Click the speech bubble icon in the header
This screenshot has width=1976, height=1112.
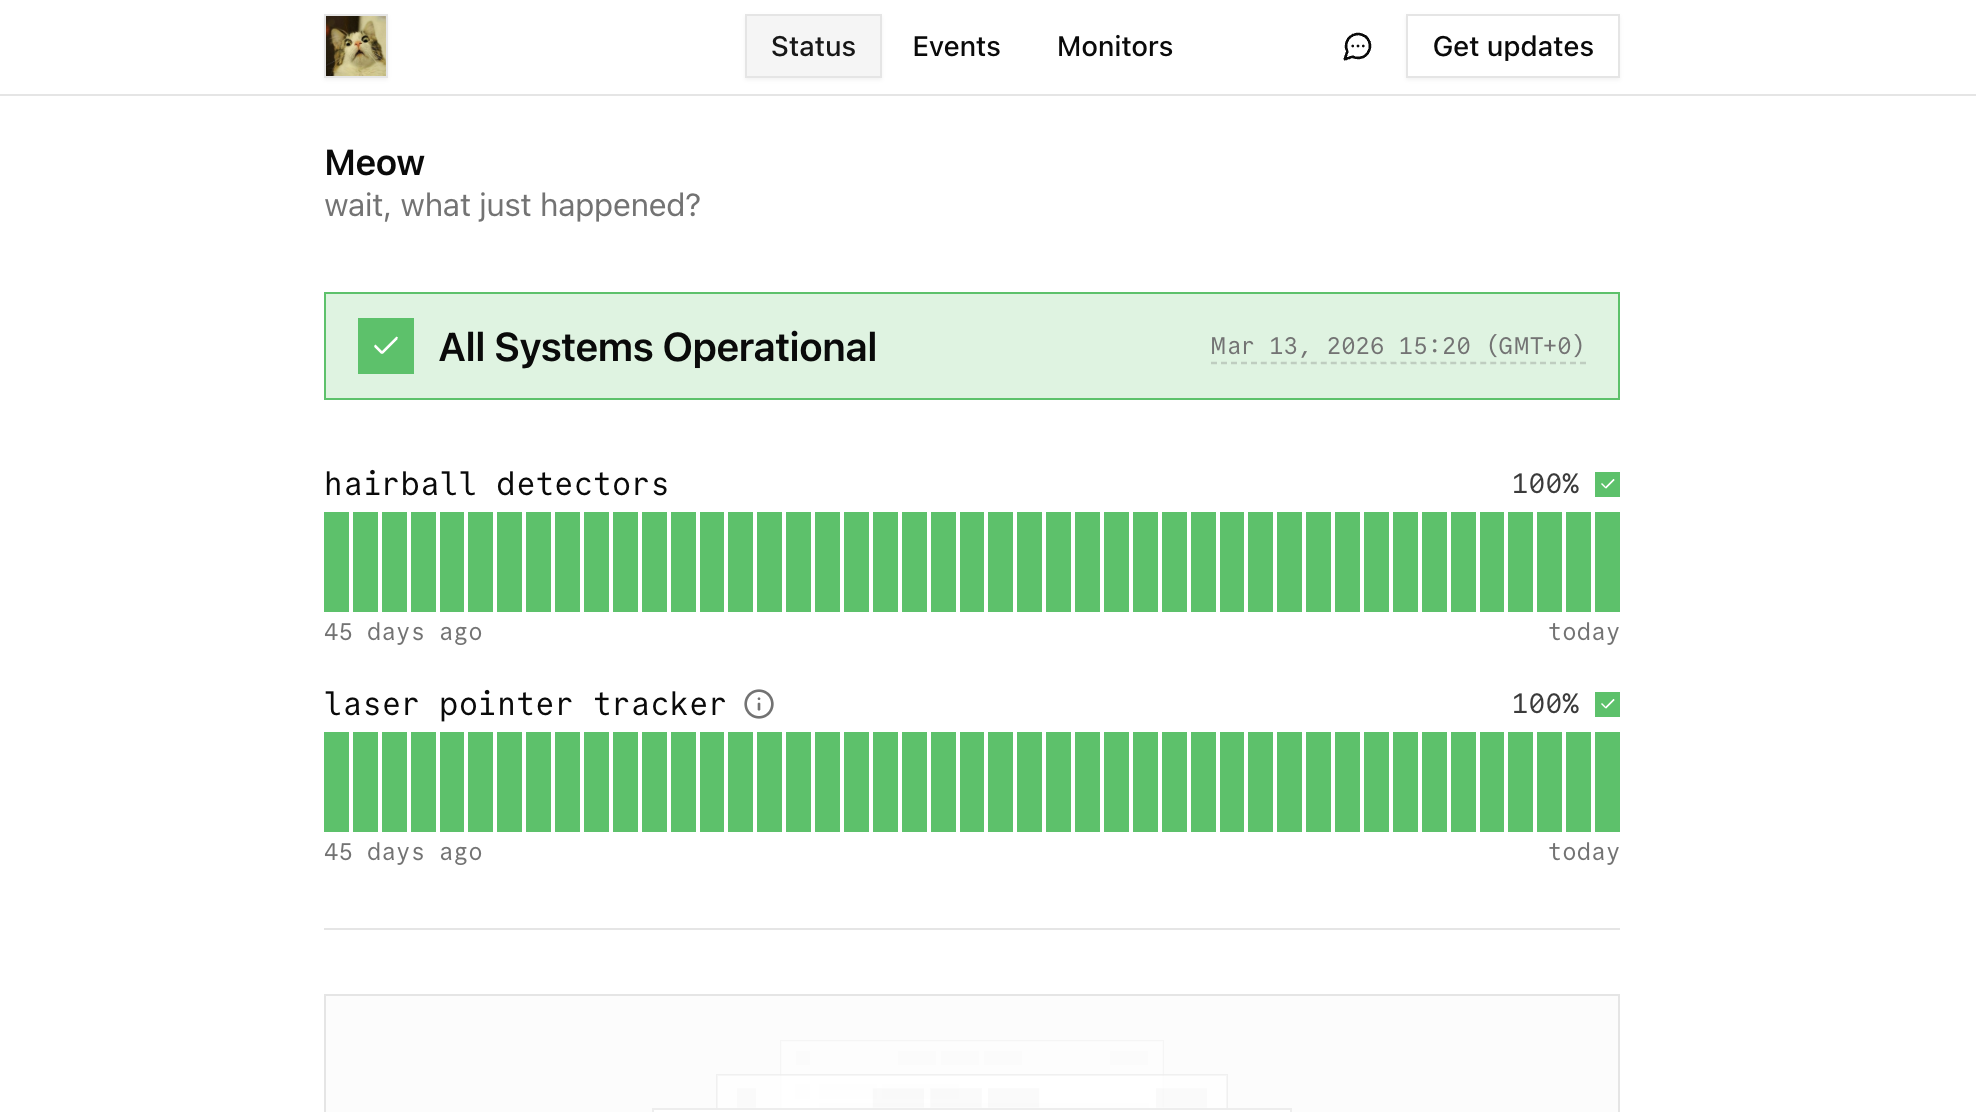(1356, 46)
